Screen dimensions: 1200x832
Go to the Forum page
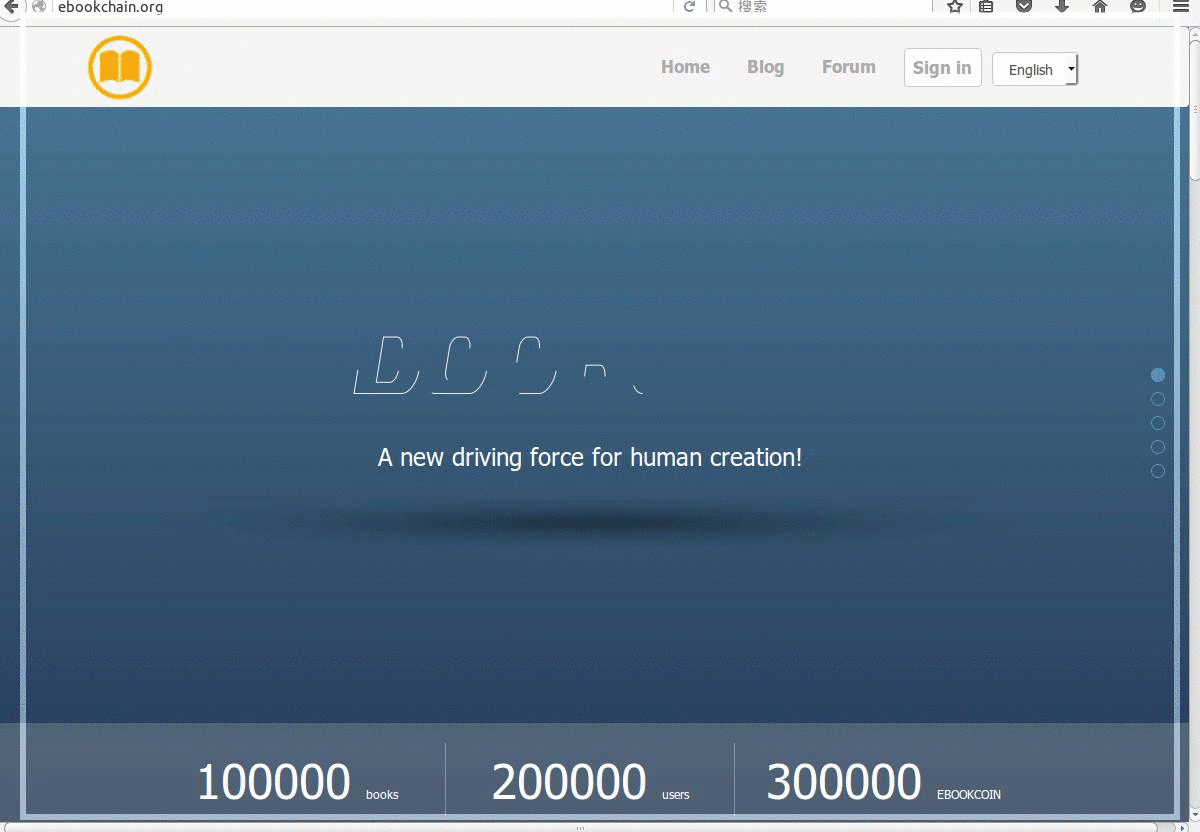(848, 67)
